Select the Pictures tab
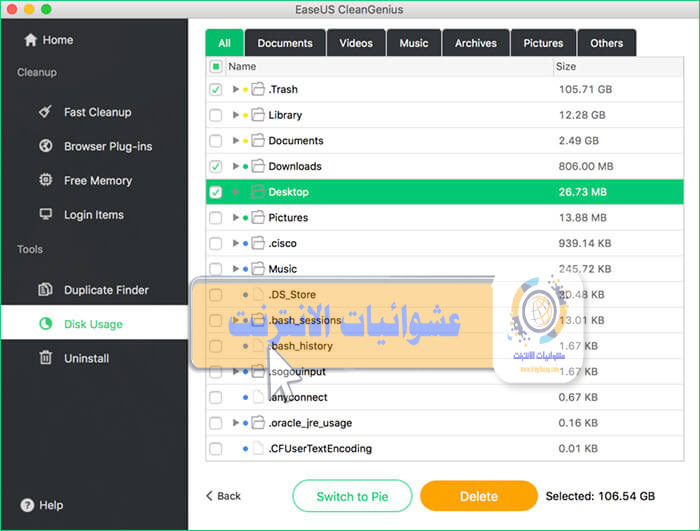The height and width of the screenshot is (531, 700). coord(543,43)
